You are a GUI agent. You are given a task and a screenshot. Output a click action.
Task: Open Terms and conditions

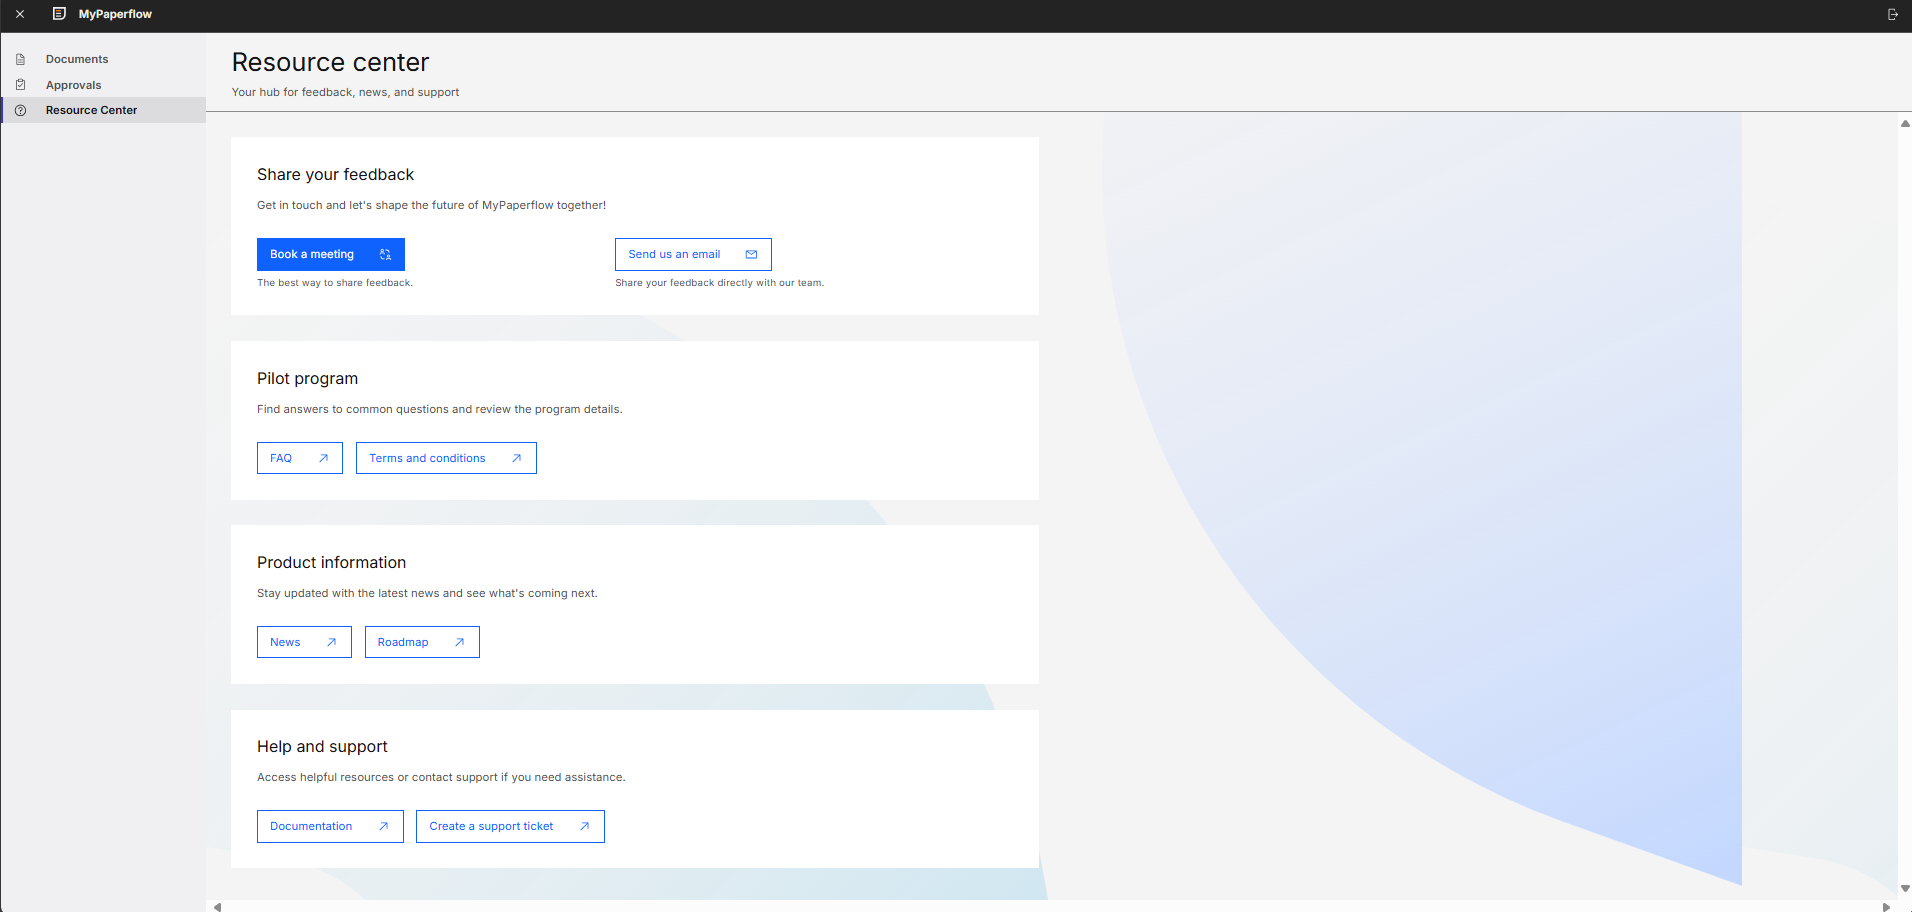click(446, 458)
